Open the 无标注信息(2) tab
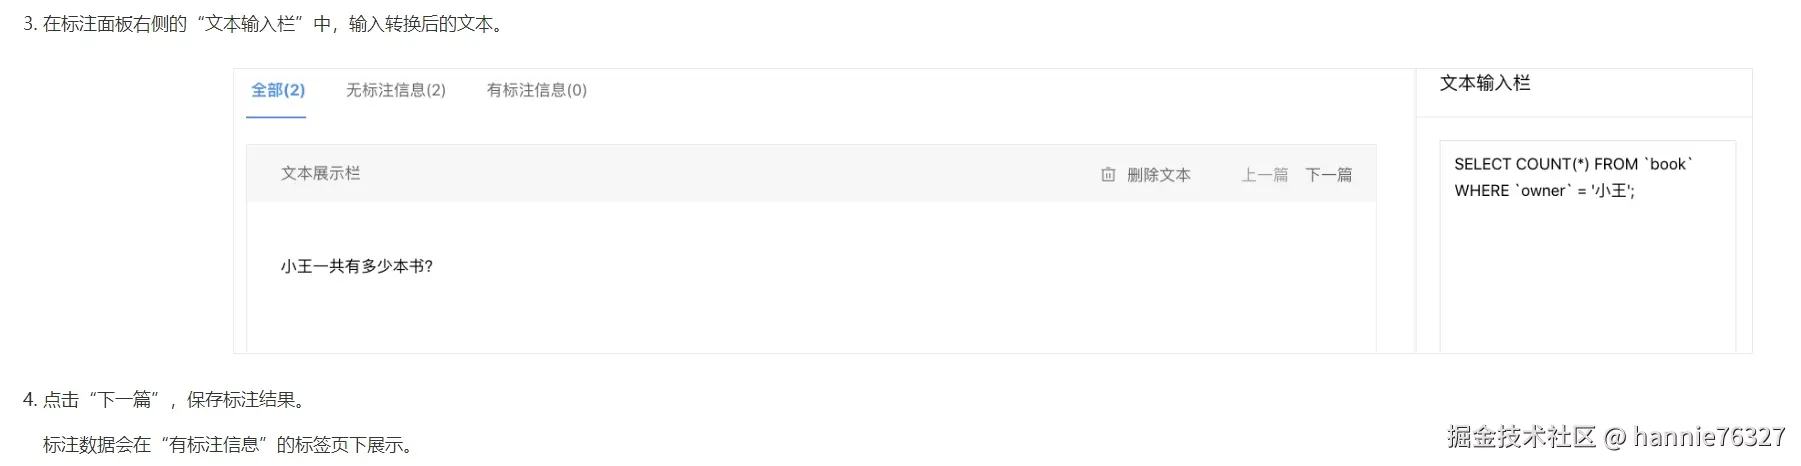 point(395,90)
